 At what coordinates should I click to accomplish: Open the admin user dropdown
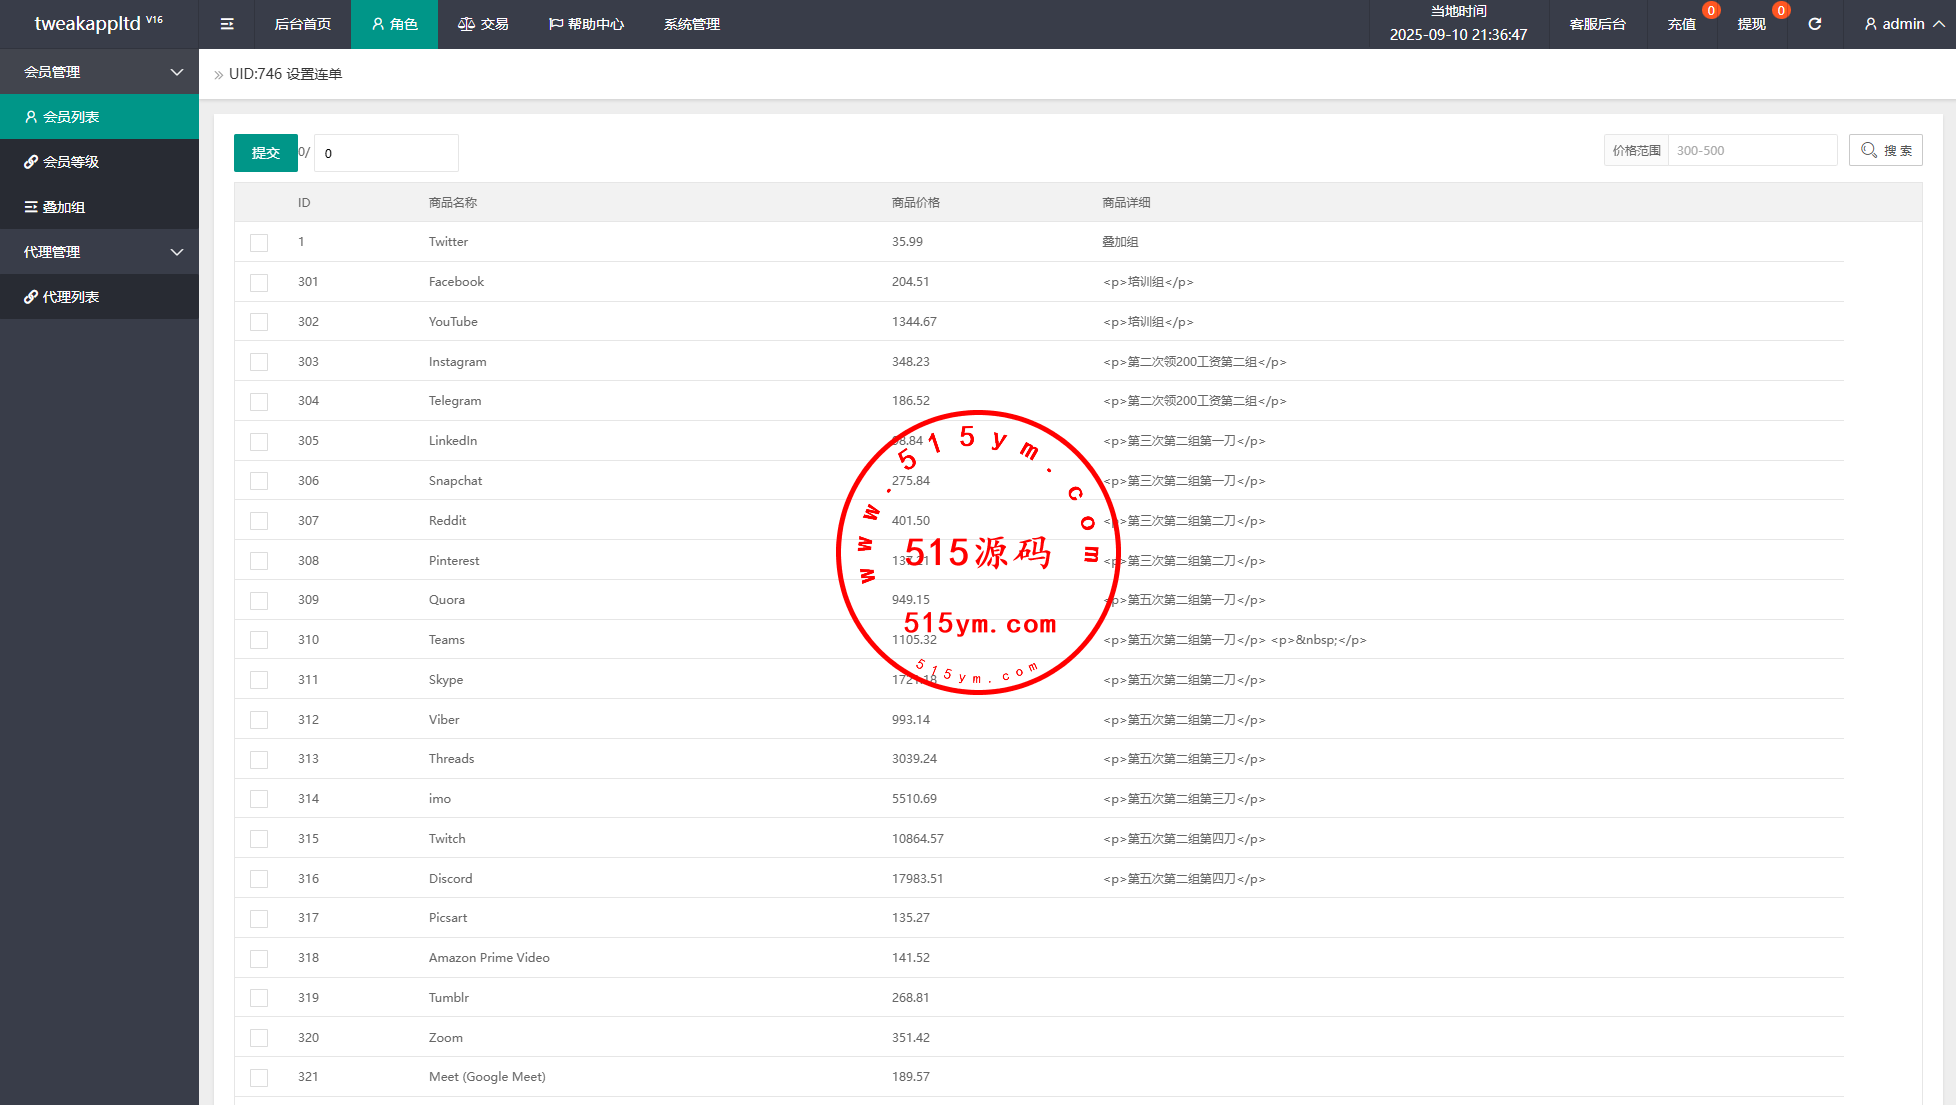coord(1903,24)
